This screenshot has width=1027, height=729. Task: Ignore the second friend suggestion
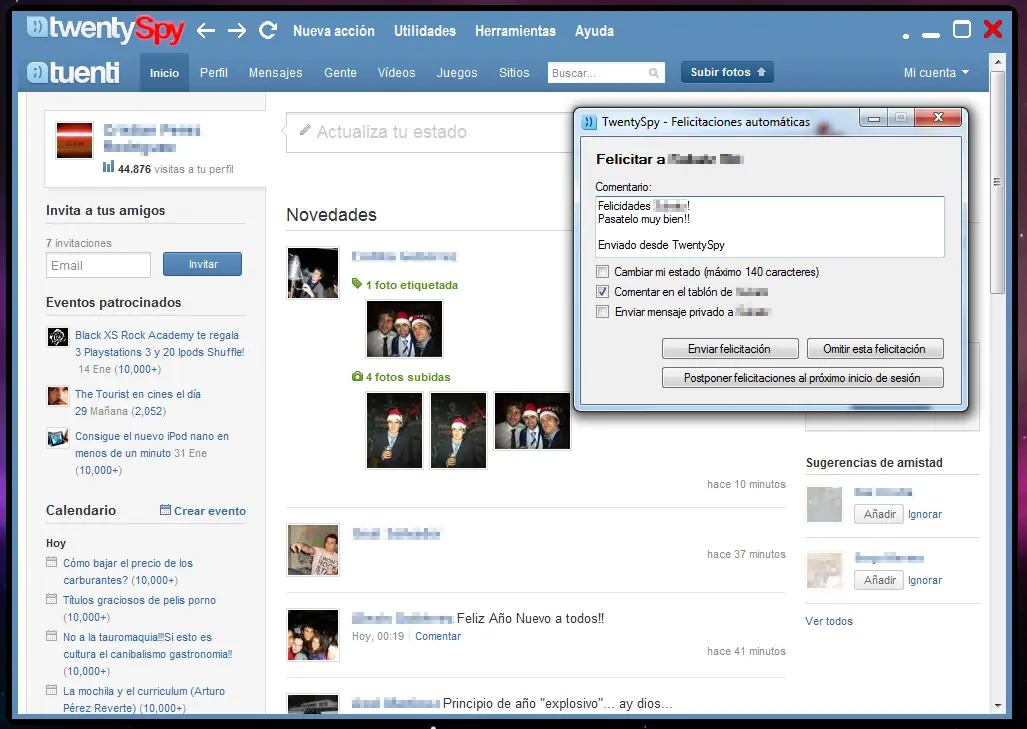[925, 580]
